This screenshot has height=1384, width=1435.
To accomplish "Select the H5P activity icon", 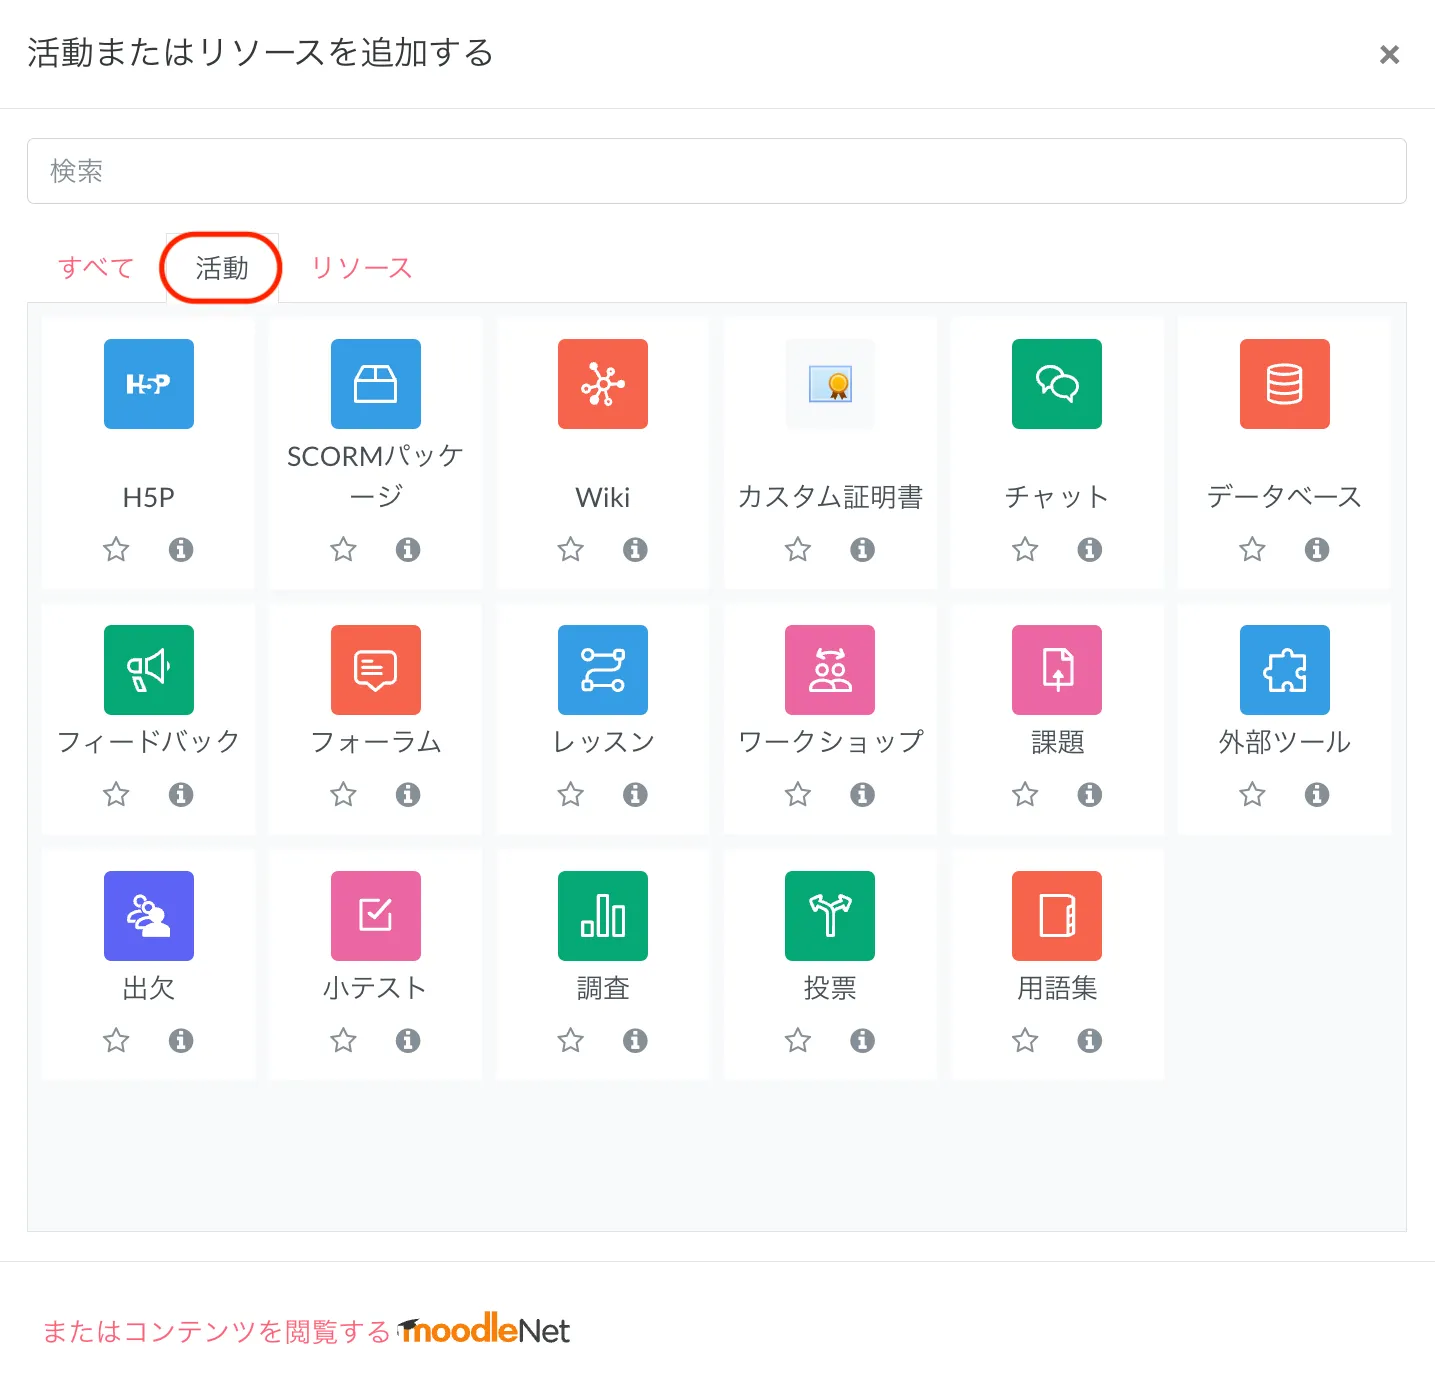I will 148,384.
